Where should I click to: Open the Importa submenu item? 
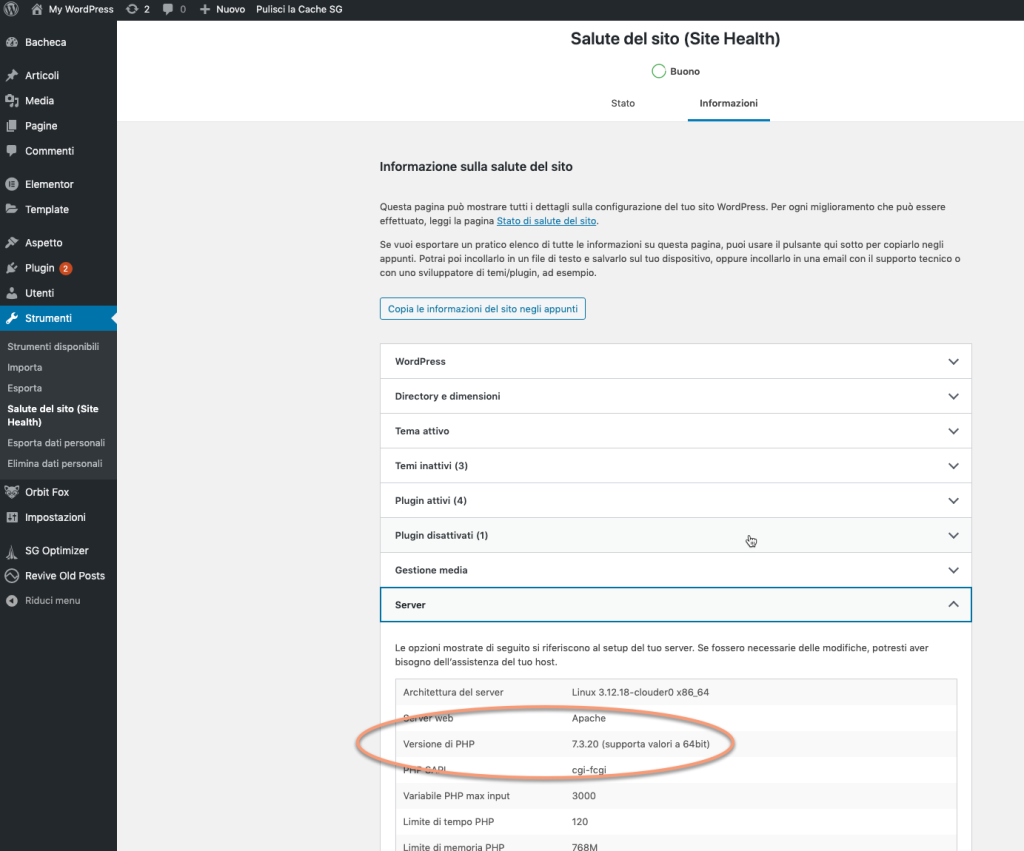[x=25, y=368]
